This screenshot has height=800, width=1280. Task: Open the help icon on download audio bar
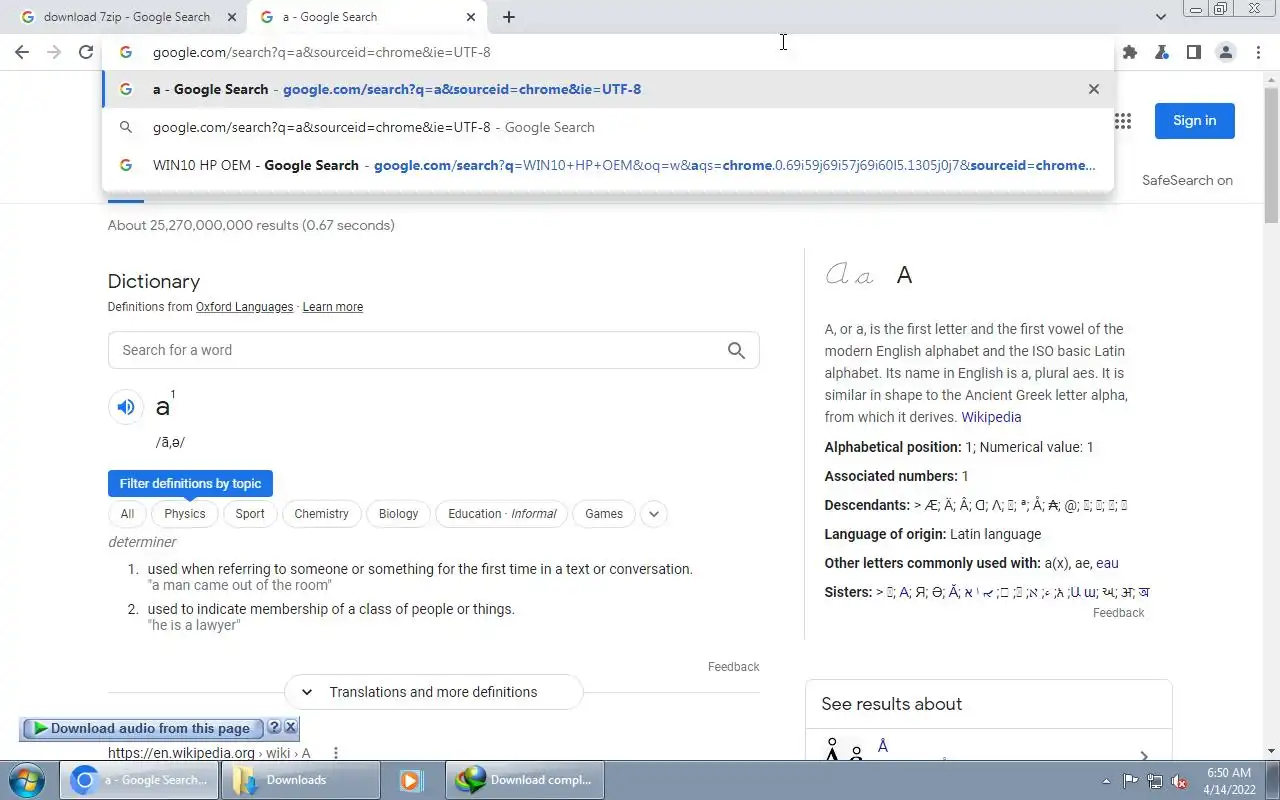pyautogui.click(x=274, y=728)
